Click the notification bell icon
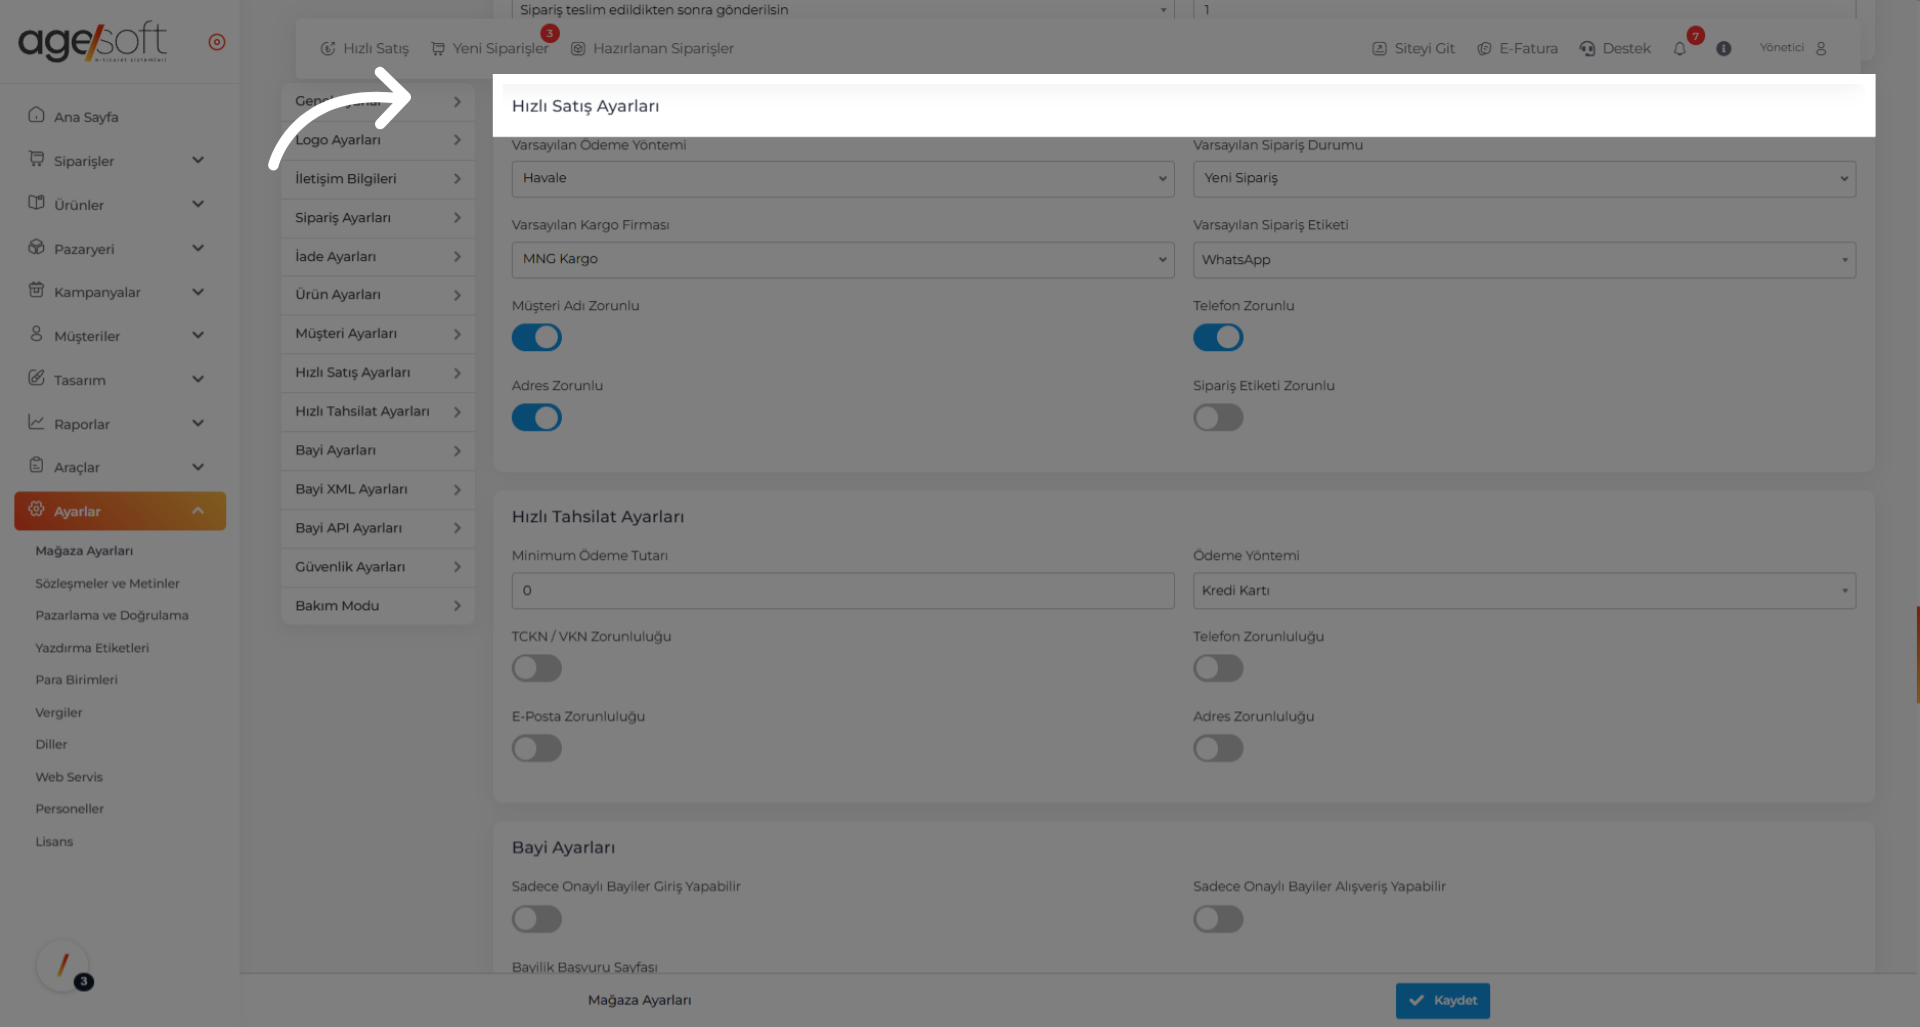This screenshot has width=1920, height=1027. pos(1680,49)
